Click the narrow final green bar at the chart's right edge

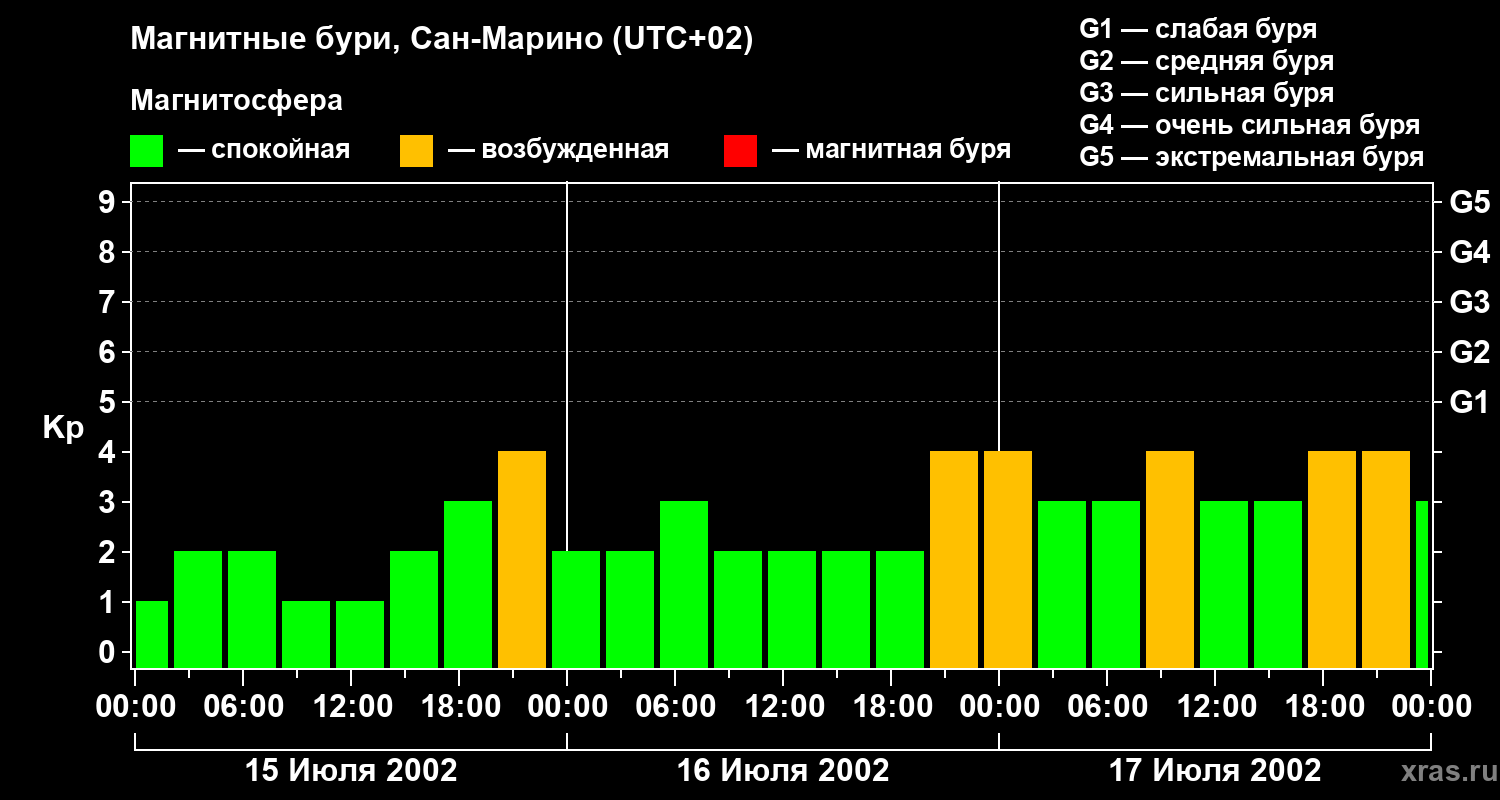(x=1422, y=584)
